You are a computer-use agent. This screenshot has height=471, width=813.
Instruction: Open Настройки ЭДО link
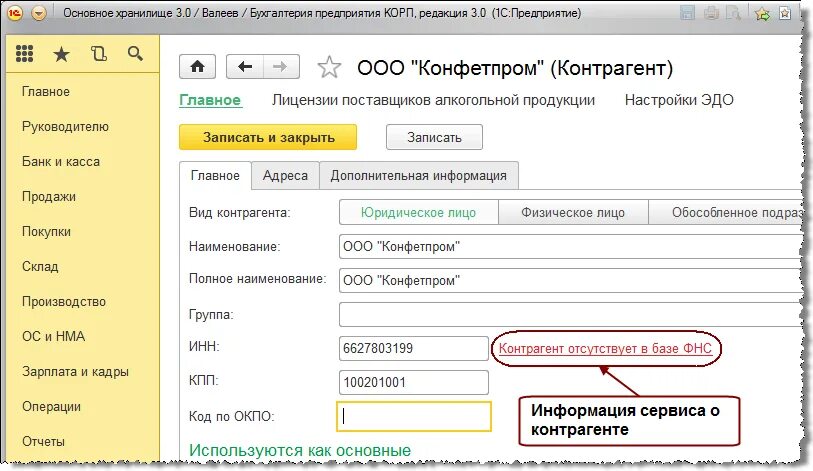(x=679, y=100)
